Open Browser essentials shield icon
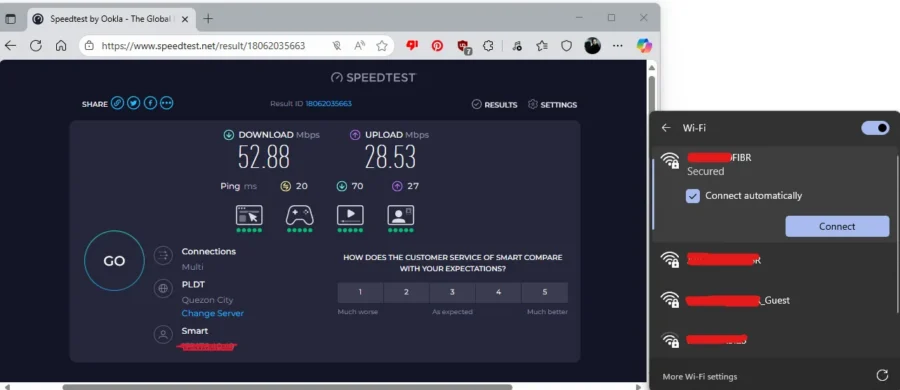 pyautogui.click(x=567, y=46)
